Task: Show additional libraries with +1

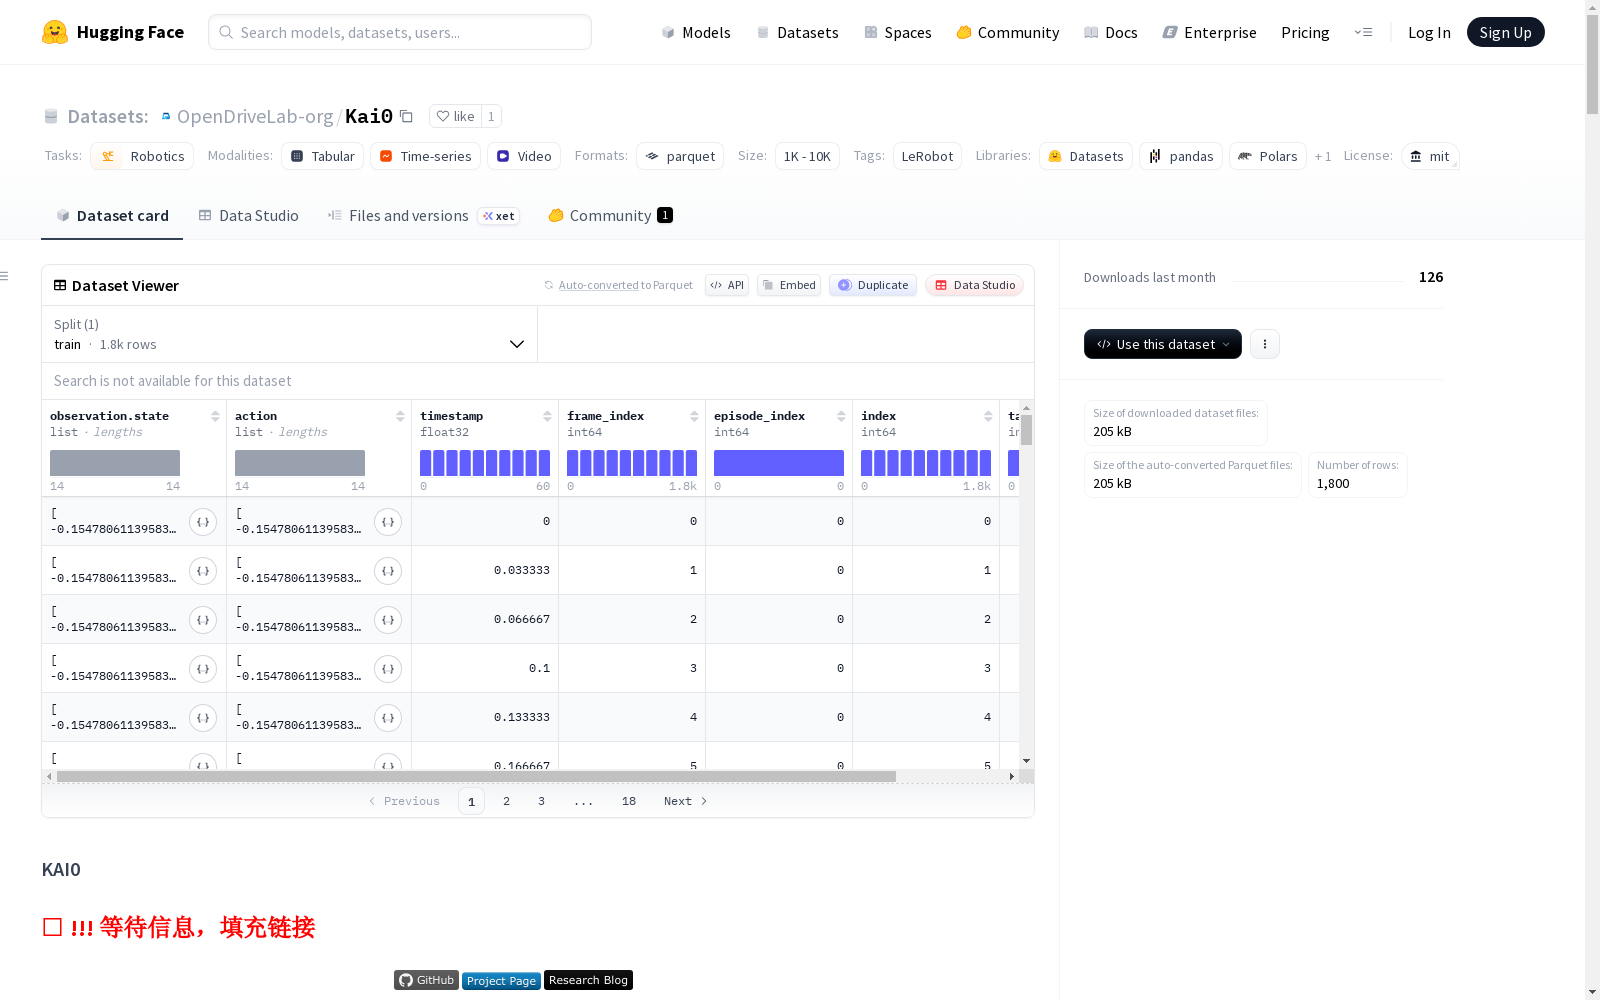Action: pyautogui.click(x=1323, y=156)
